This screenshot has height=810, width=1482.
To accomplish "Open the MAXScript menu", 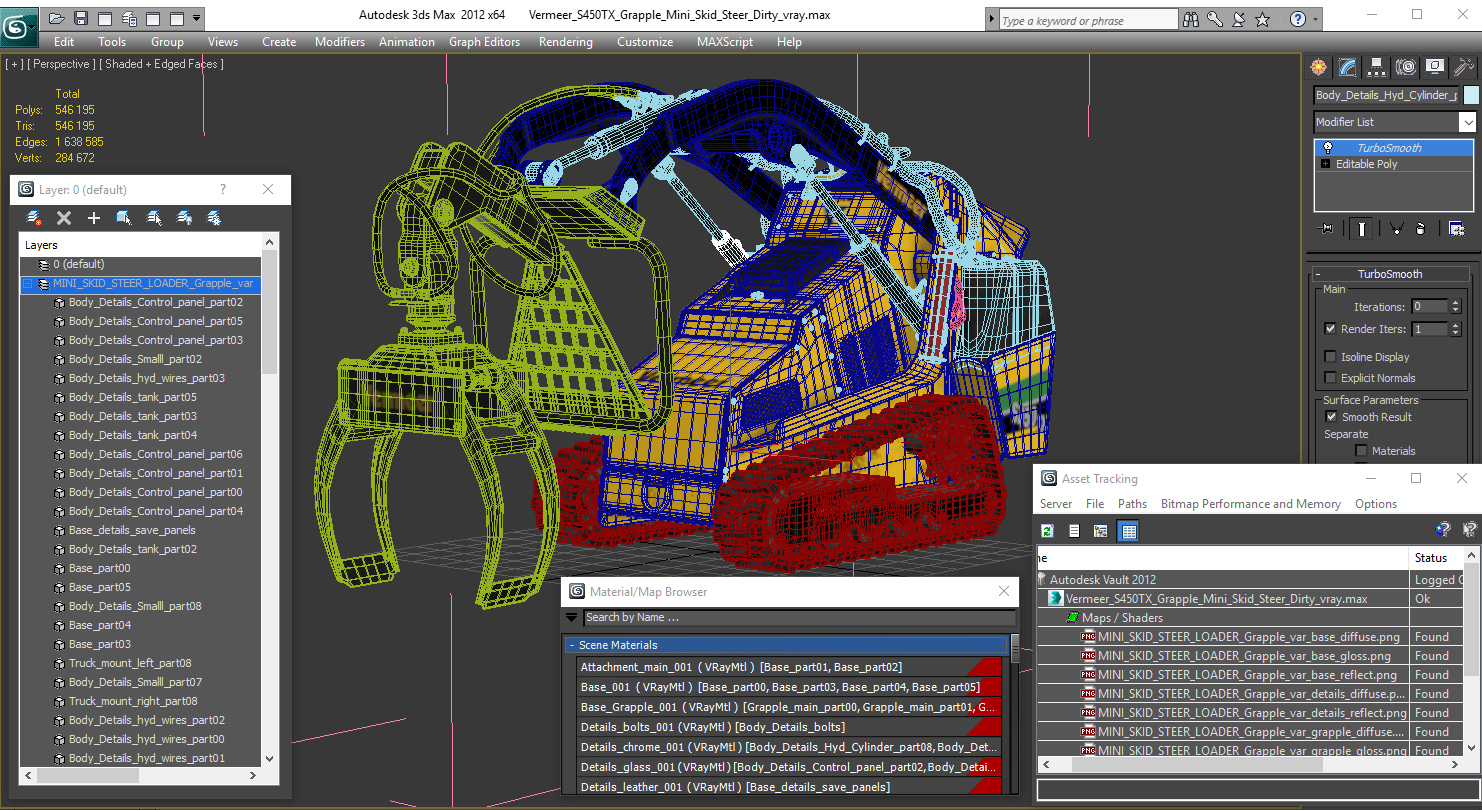I will pos(725,42).
